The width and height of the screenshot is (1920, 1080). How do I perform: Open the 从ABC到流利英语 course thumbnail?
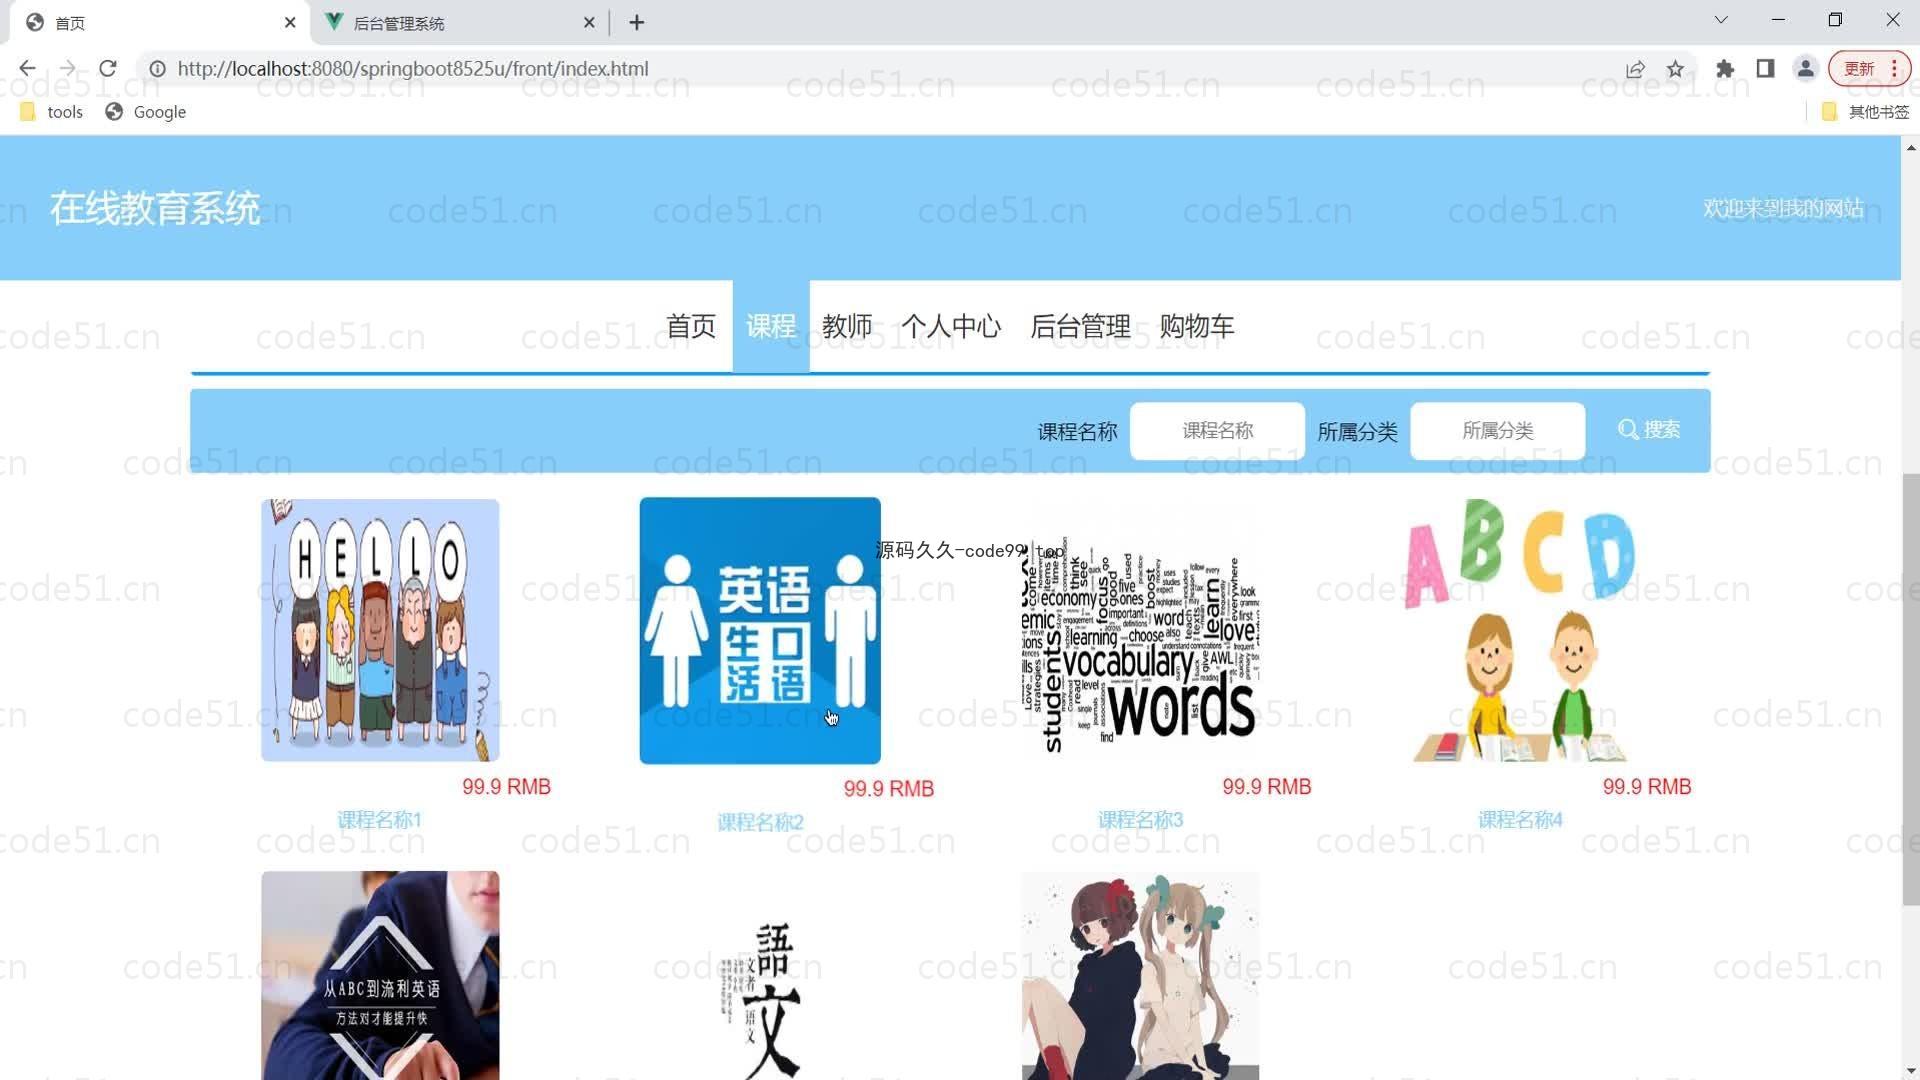coord(380,975)
